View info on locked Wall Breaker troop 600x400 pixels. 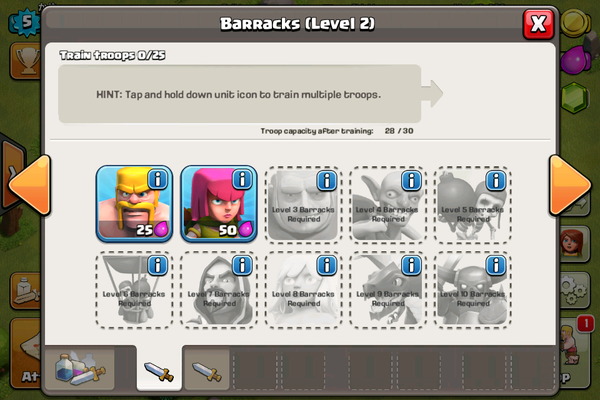point(496,180)
